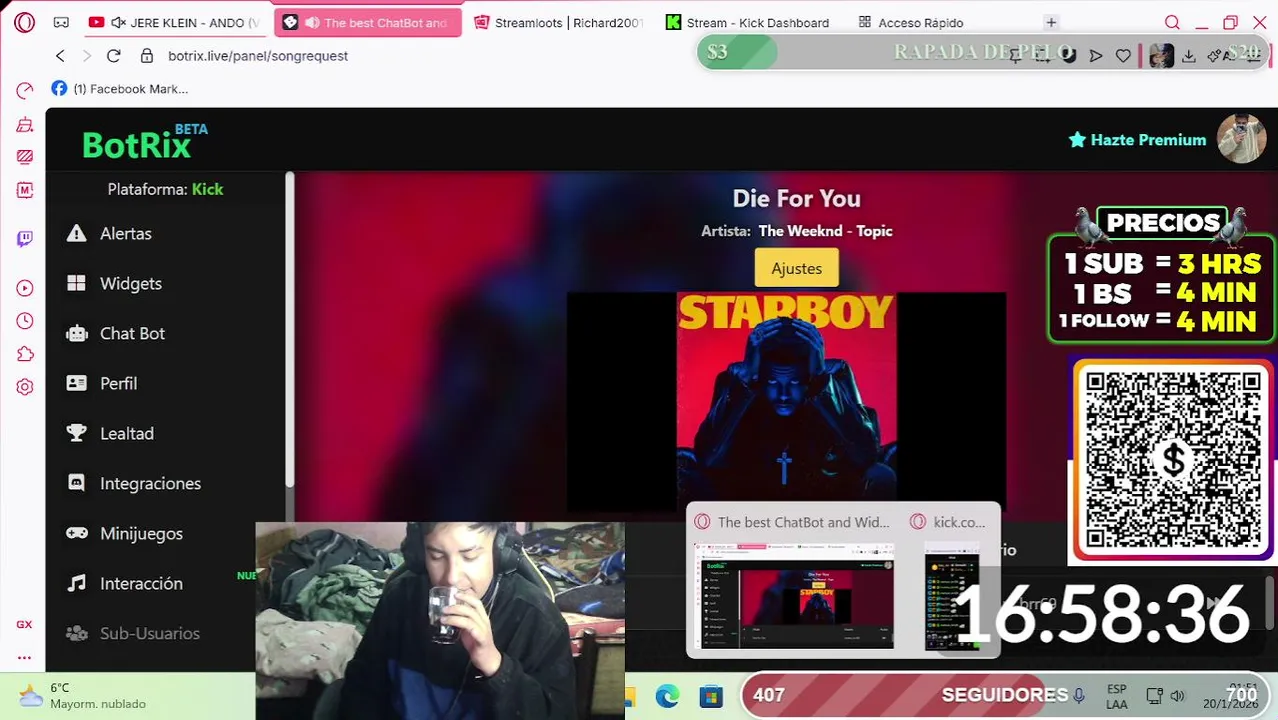The height and width of the screenshot is (720, 1278).
Task: Click the send flow arrow icon
Action: [1096, 56]
